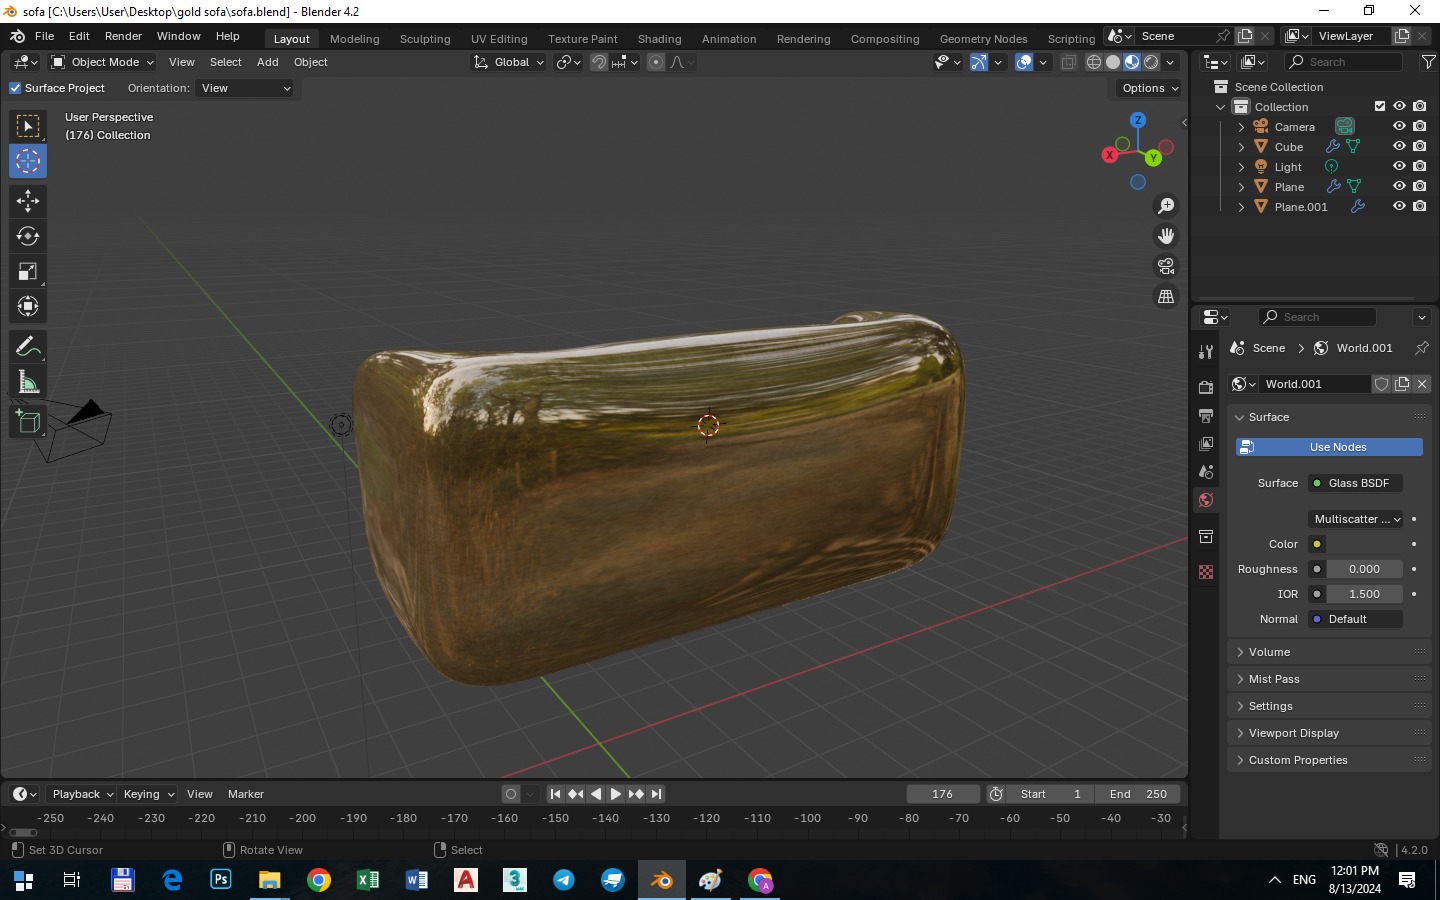Viewport: 1440px width, 900px height.
Task: Select the Annotate tool
Action: coord(28,347)
